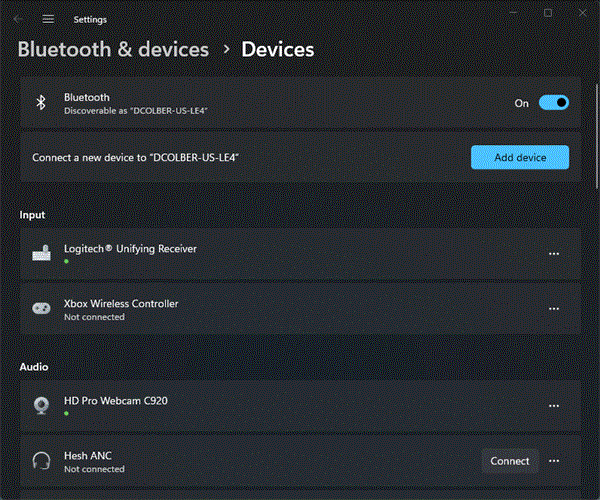Click the HD Pro Webcam C920 icon
The width and height of the screenshot is (600, 500).
pos(41,406)
